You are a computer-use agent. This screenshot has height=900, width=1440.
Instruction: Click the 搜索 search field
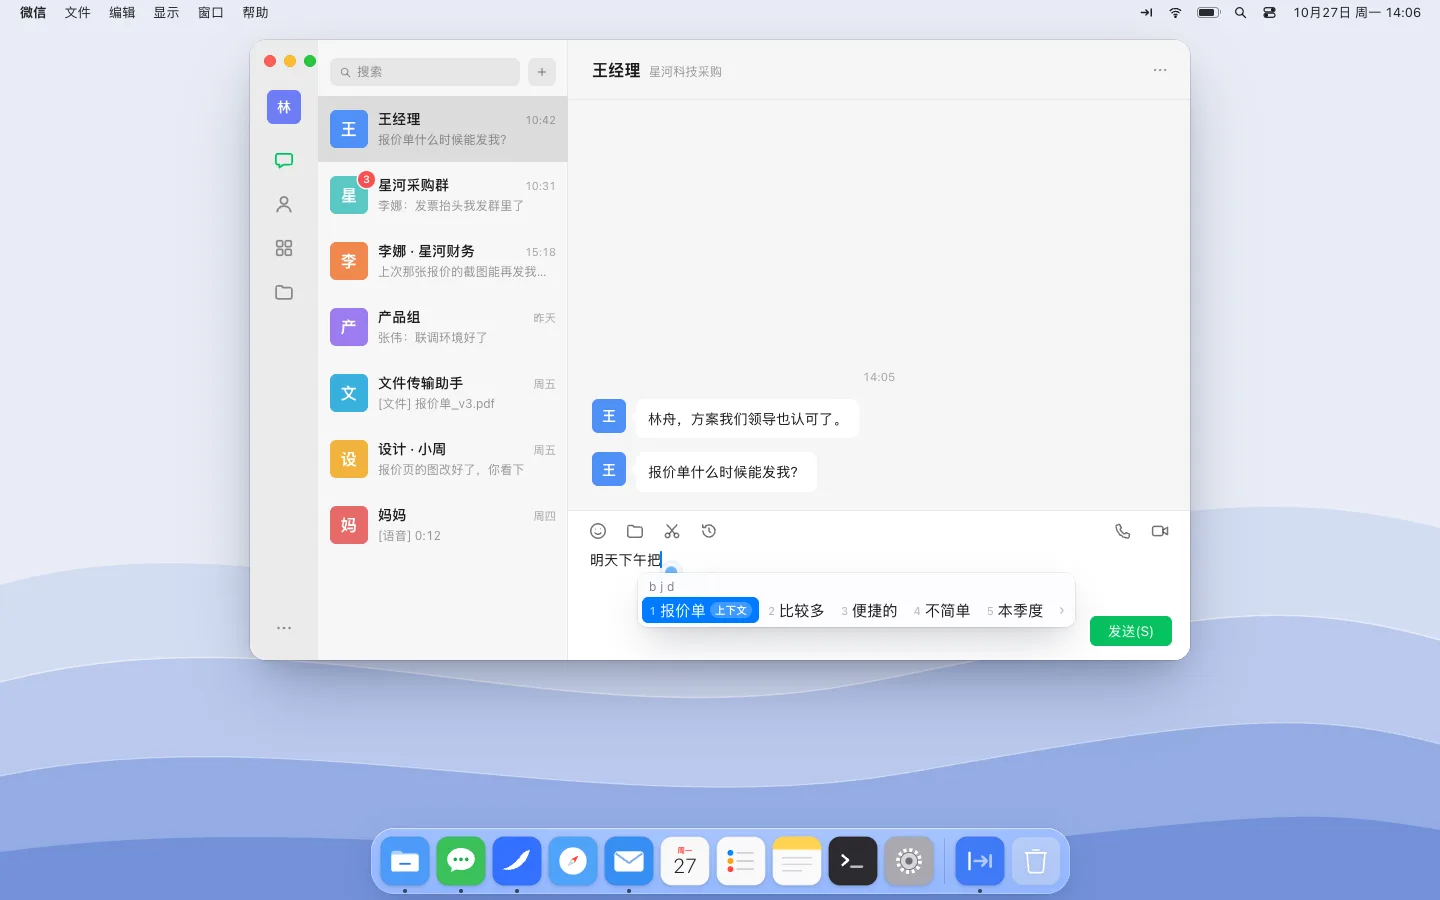tap(425, 72)
